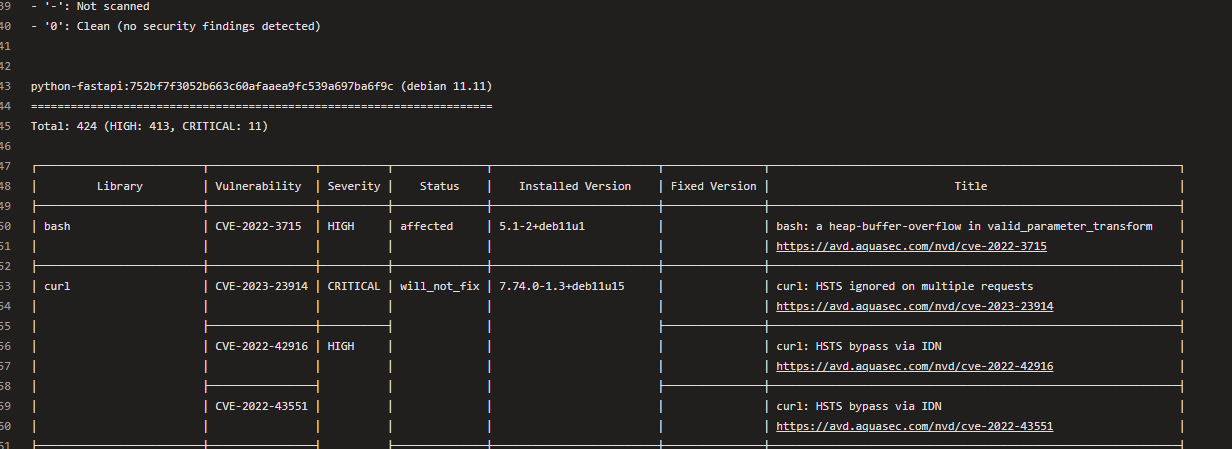Click the python-fastapi image name line
This screenshot has height=449, width=1232.
(x=261, y=86)
